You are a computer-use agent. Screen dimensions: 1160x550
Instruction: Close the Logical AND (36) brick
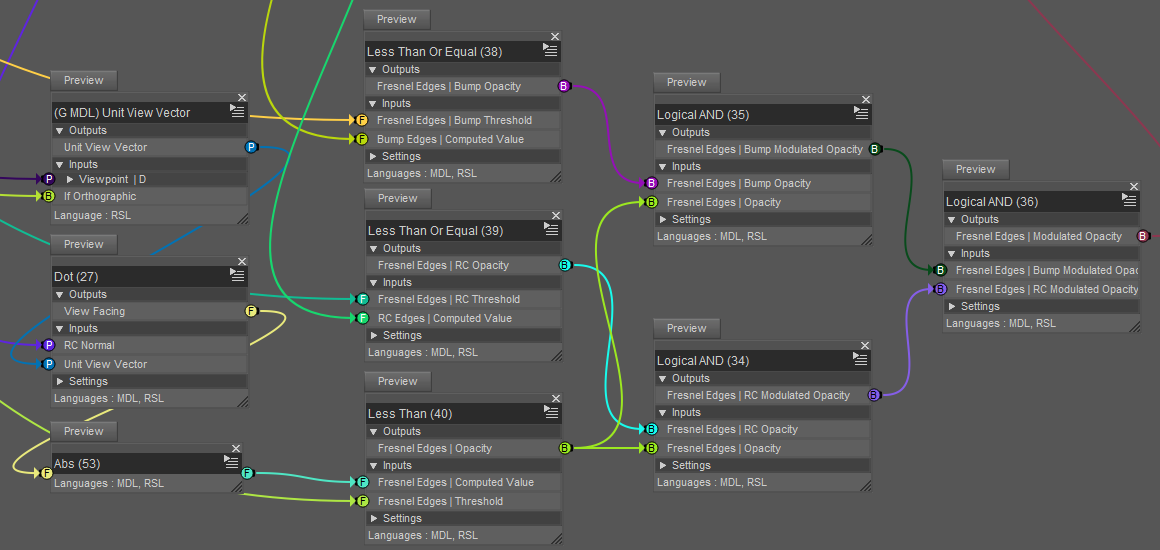pyautogui.click(x=1133, y=186)
